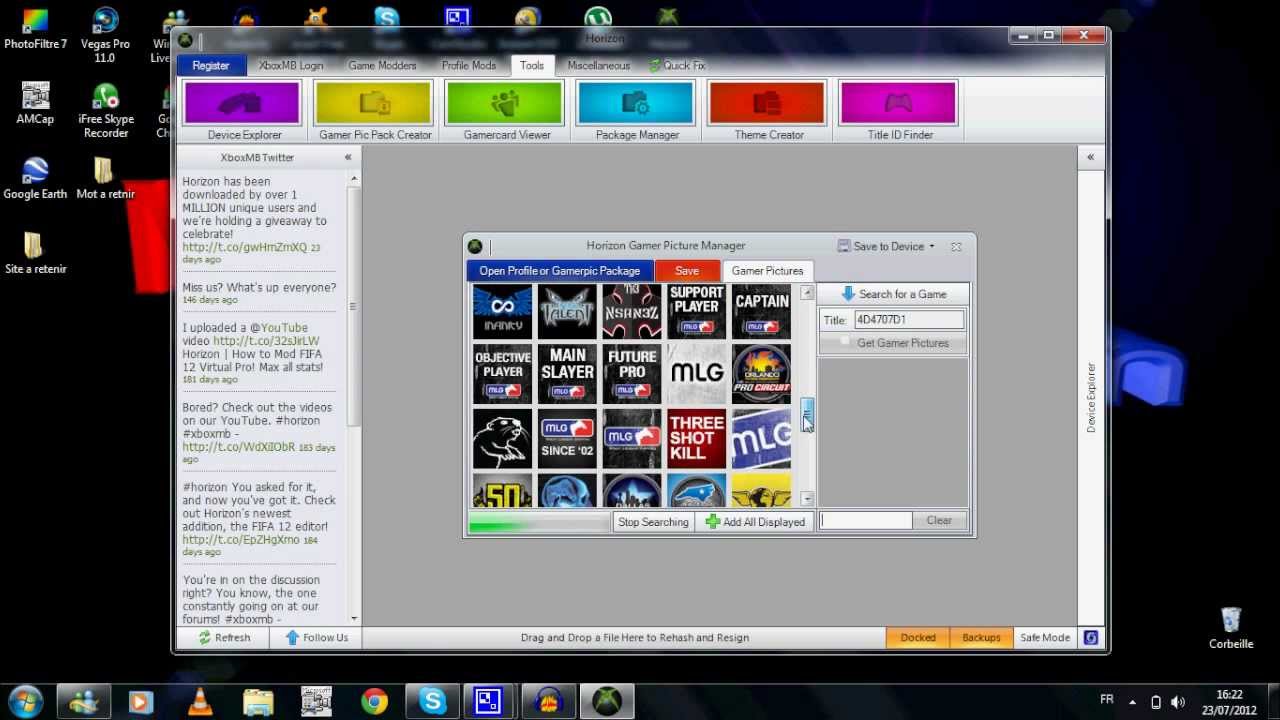Image resolution: width=1280 pixels, height=720 pixels.
Task: Open the t.co/EpZHgXmo FIFA 12 editor link
Action: (241, 540)
